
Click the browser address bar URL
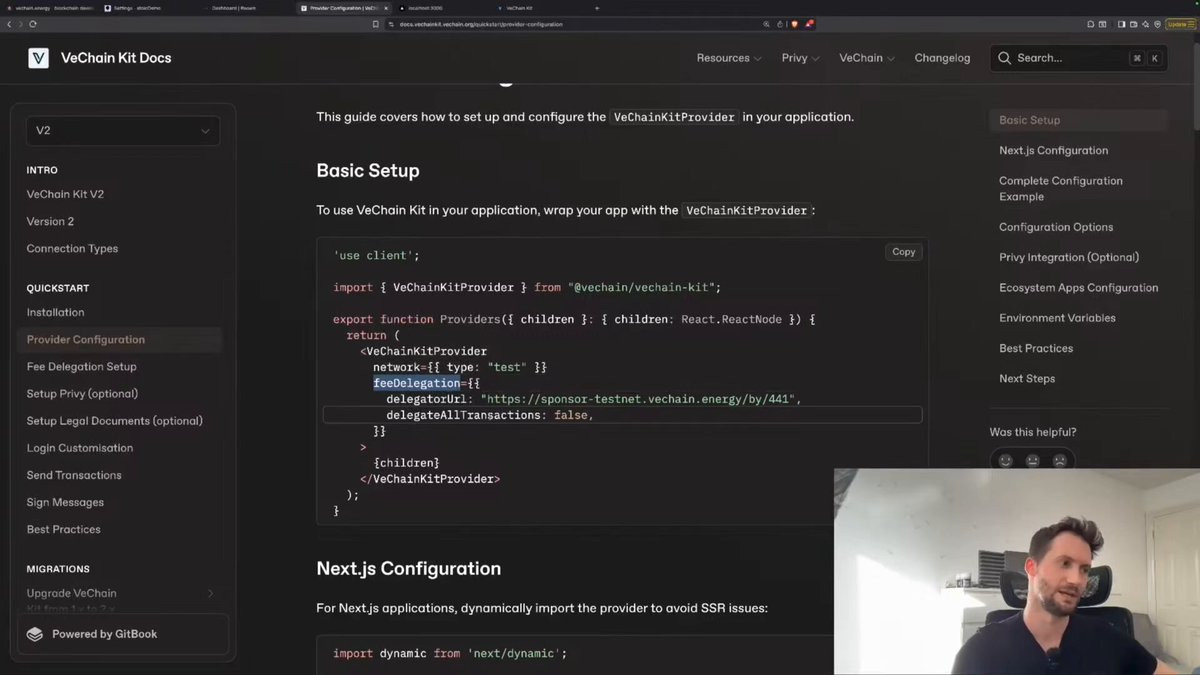coord(481,24)
